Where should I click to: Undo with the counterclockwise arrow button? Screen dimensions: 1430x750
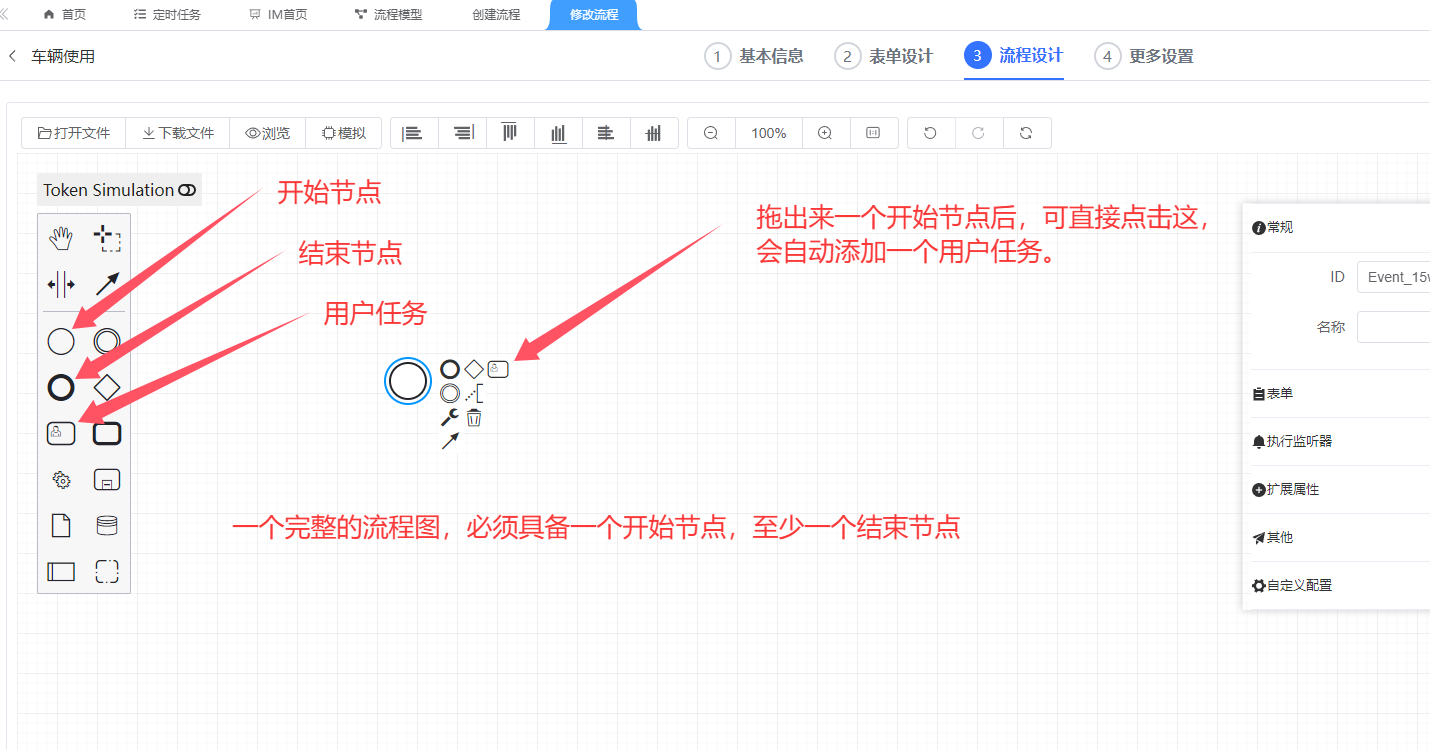[930, 133]
